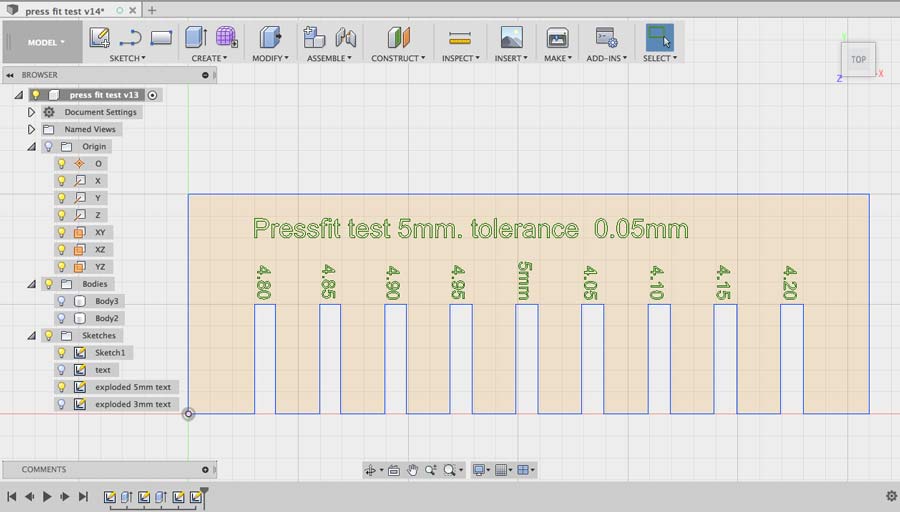900x512 pixels.
Task: Click the Offset Plane construct icon
Action: point(398,38)
